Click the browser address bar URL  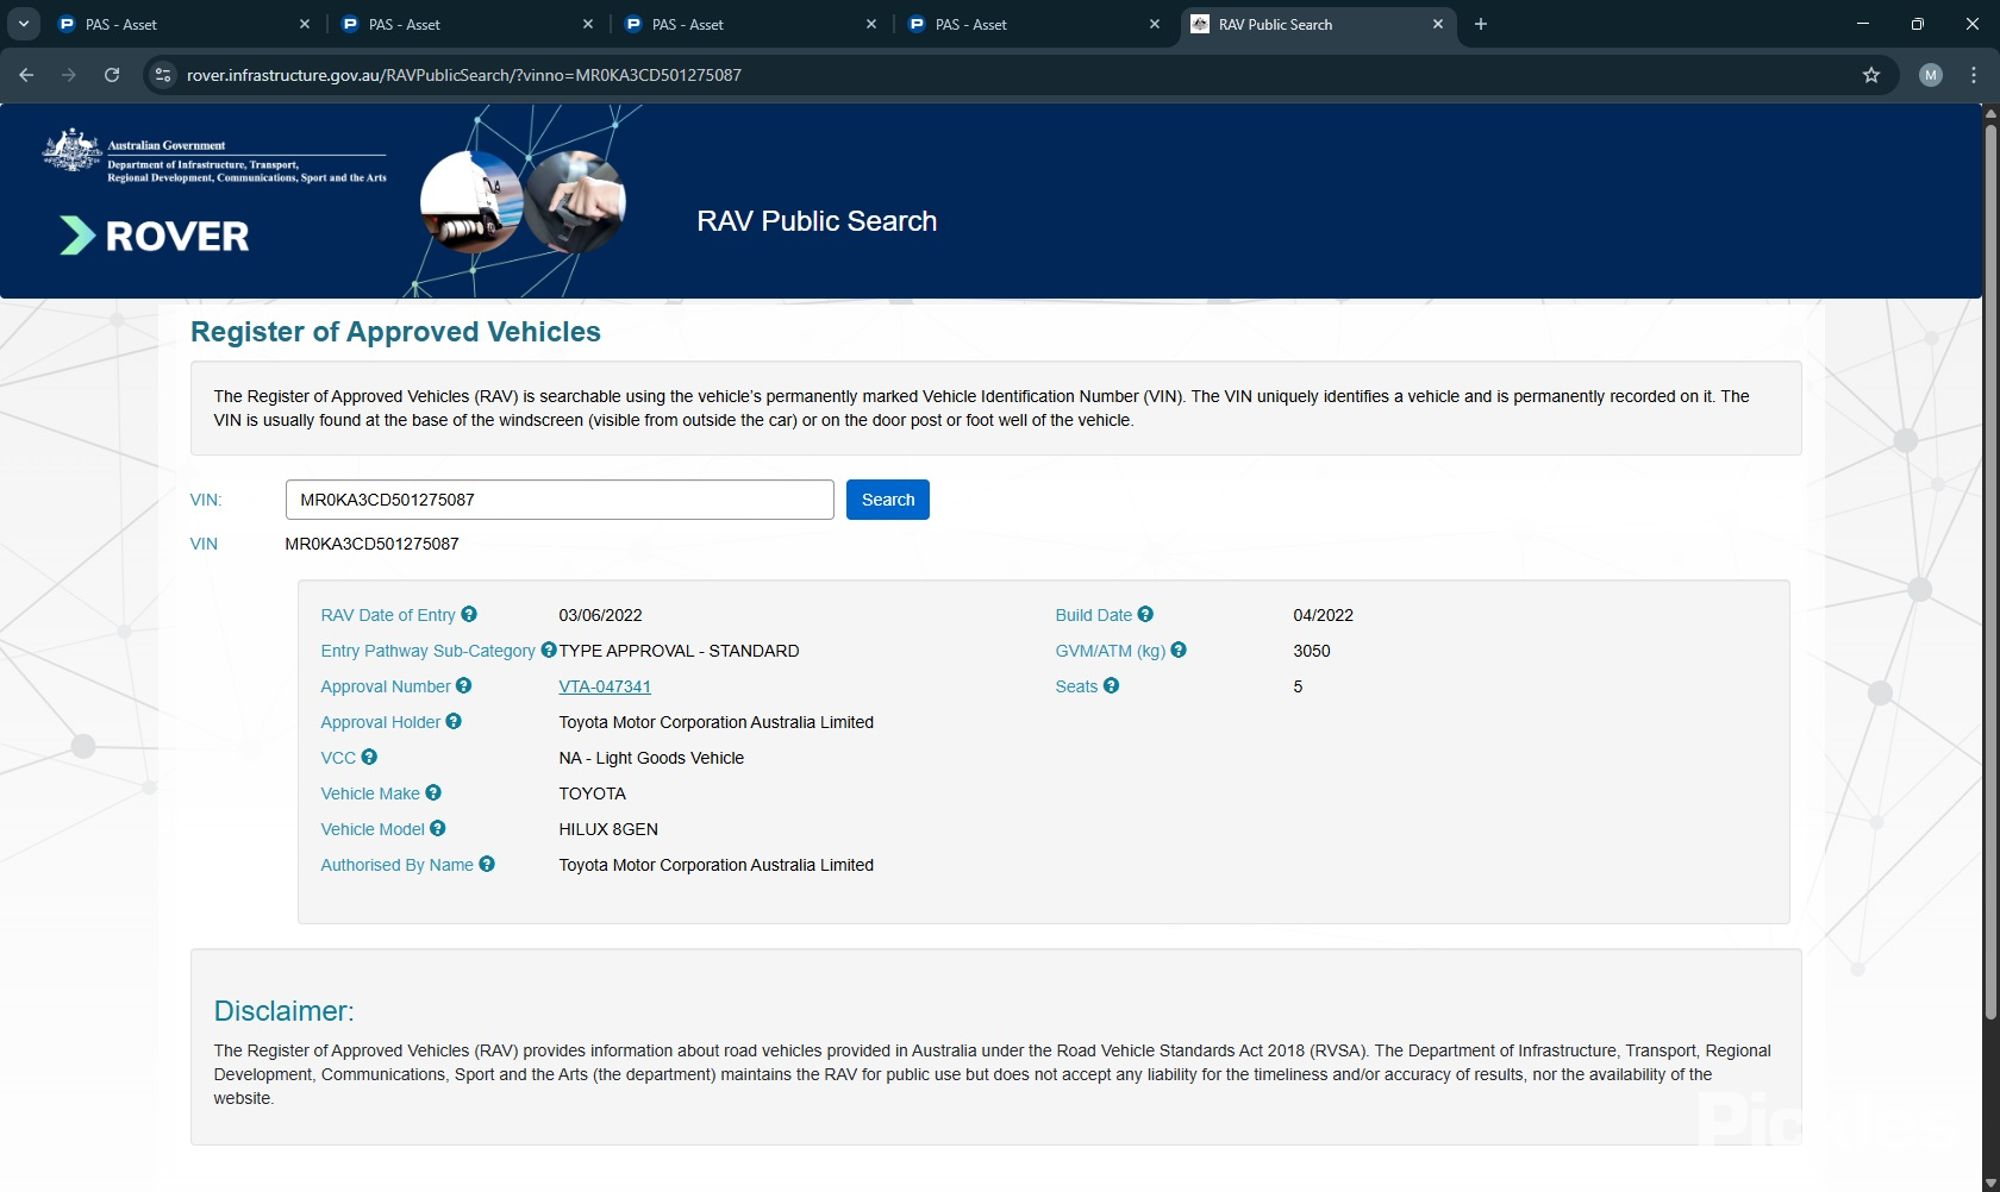(464, 75)
